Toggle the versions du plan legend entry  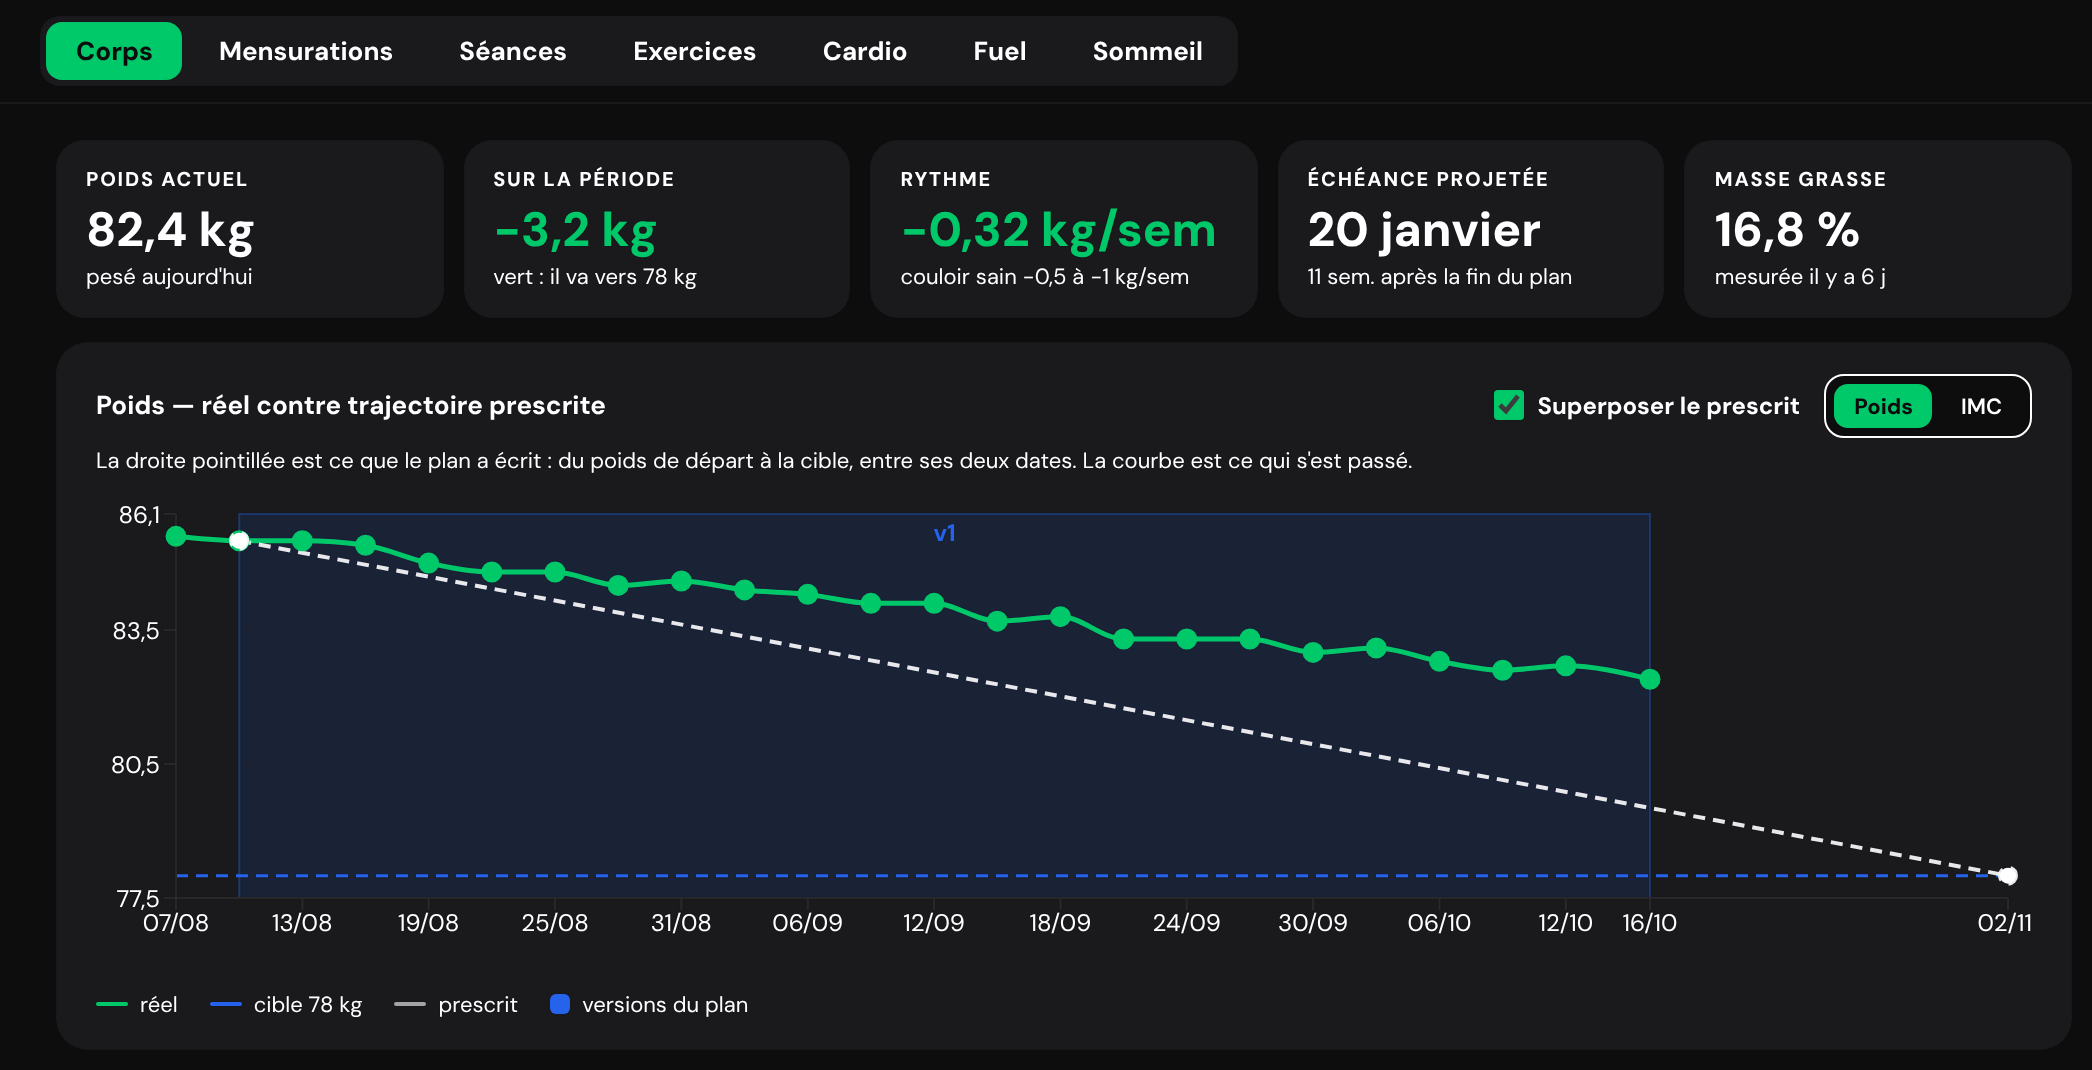649,1004
